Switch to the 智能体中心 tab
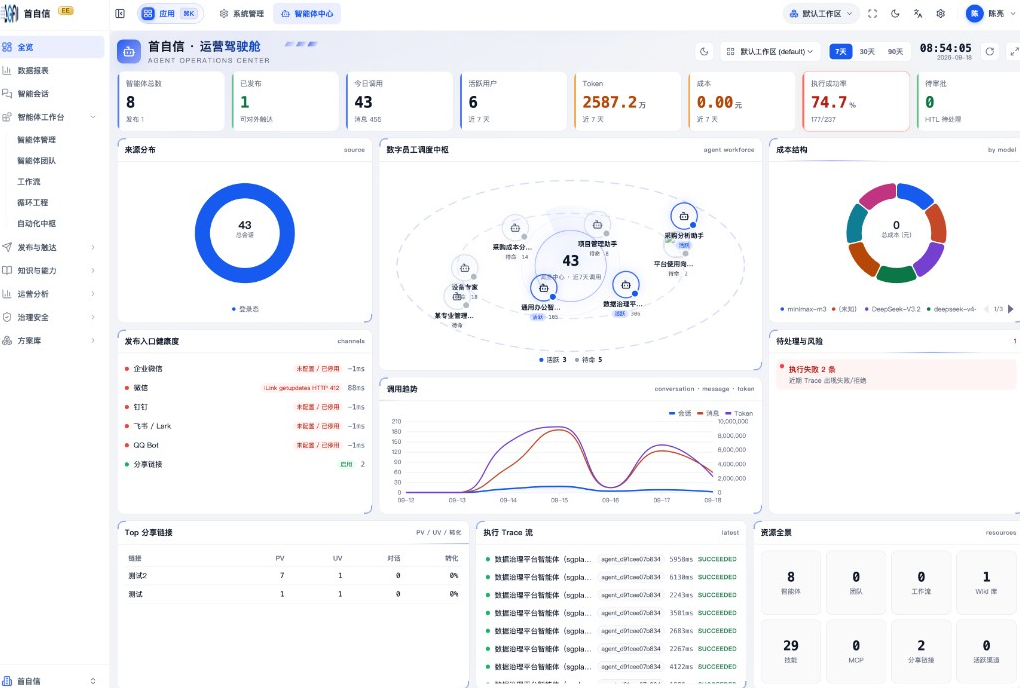 coord(307,13)
